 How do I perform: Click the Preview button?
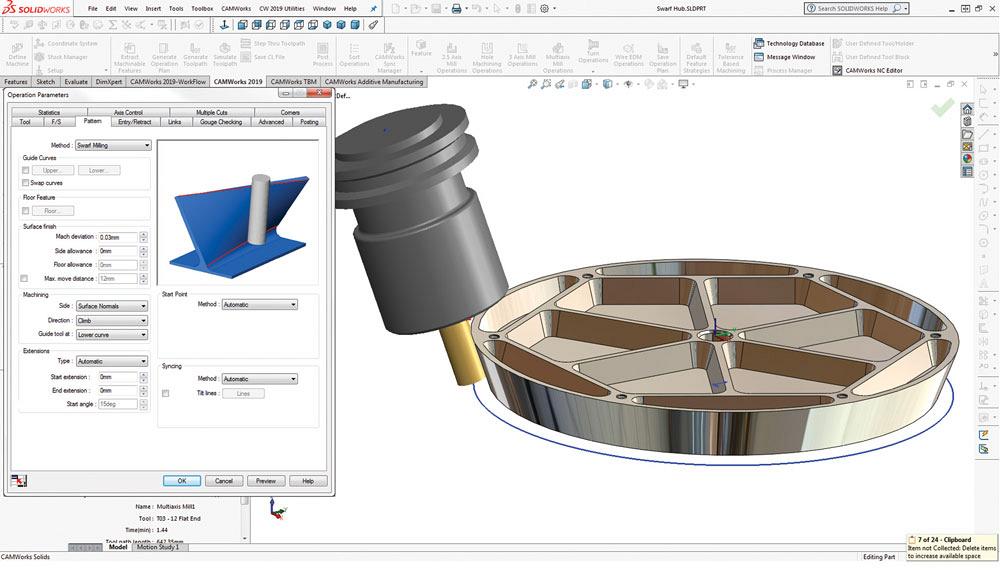265,481
